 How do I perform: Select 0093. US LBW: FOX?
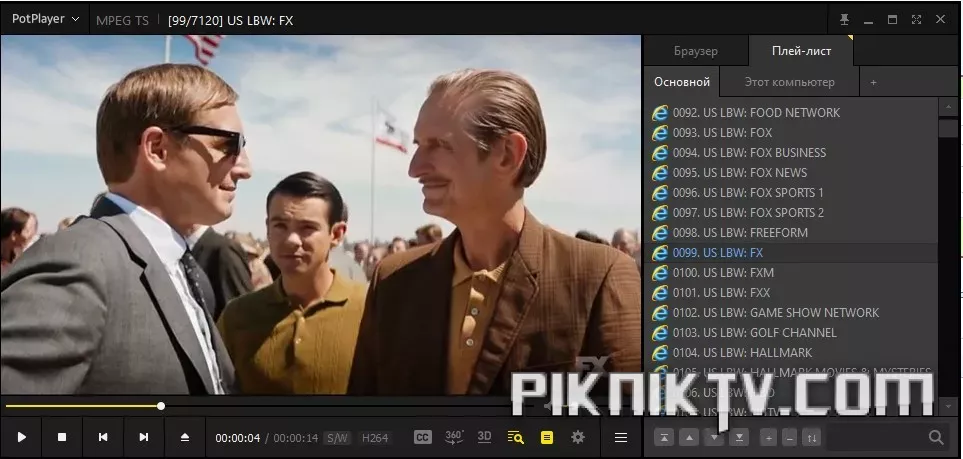(x=791, y=133)
